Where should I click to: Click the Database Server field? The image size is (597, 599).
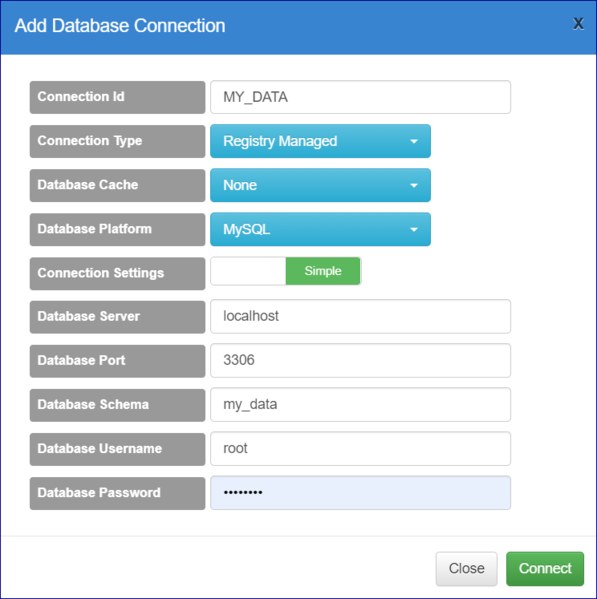point(360,316)
